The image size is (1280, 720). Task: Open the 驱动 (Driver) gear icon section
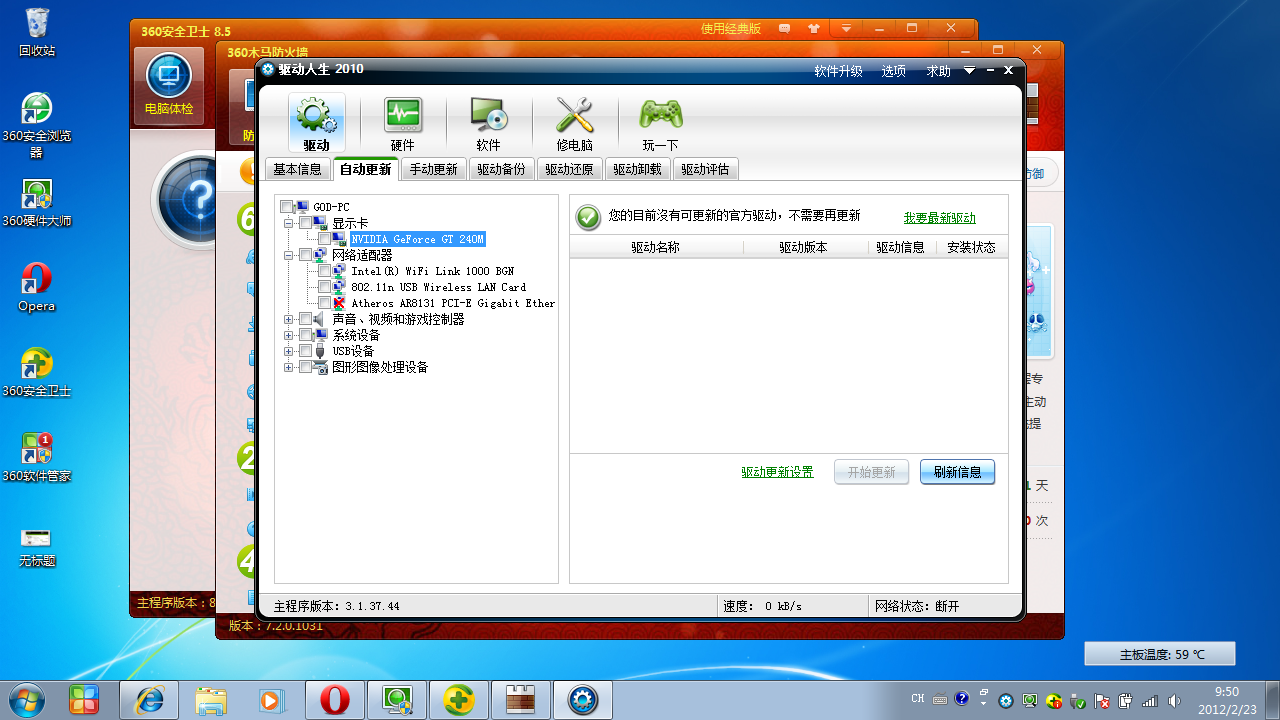(316, 123)
